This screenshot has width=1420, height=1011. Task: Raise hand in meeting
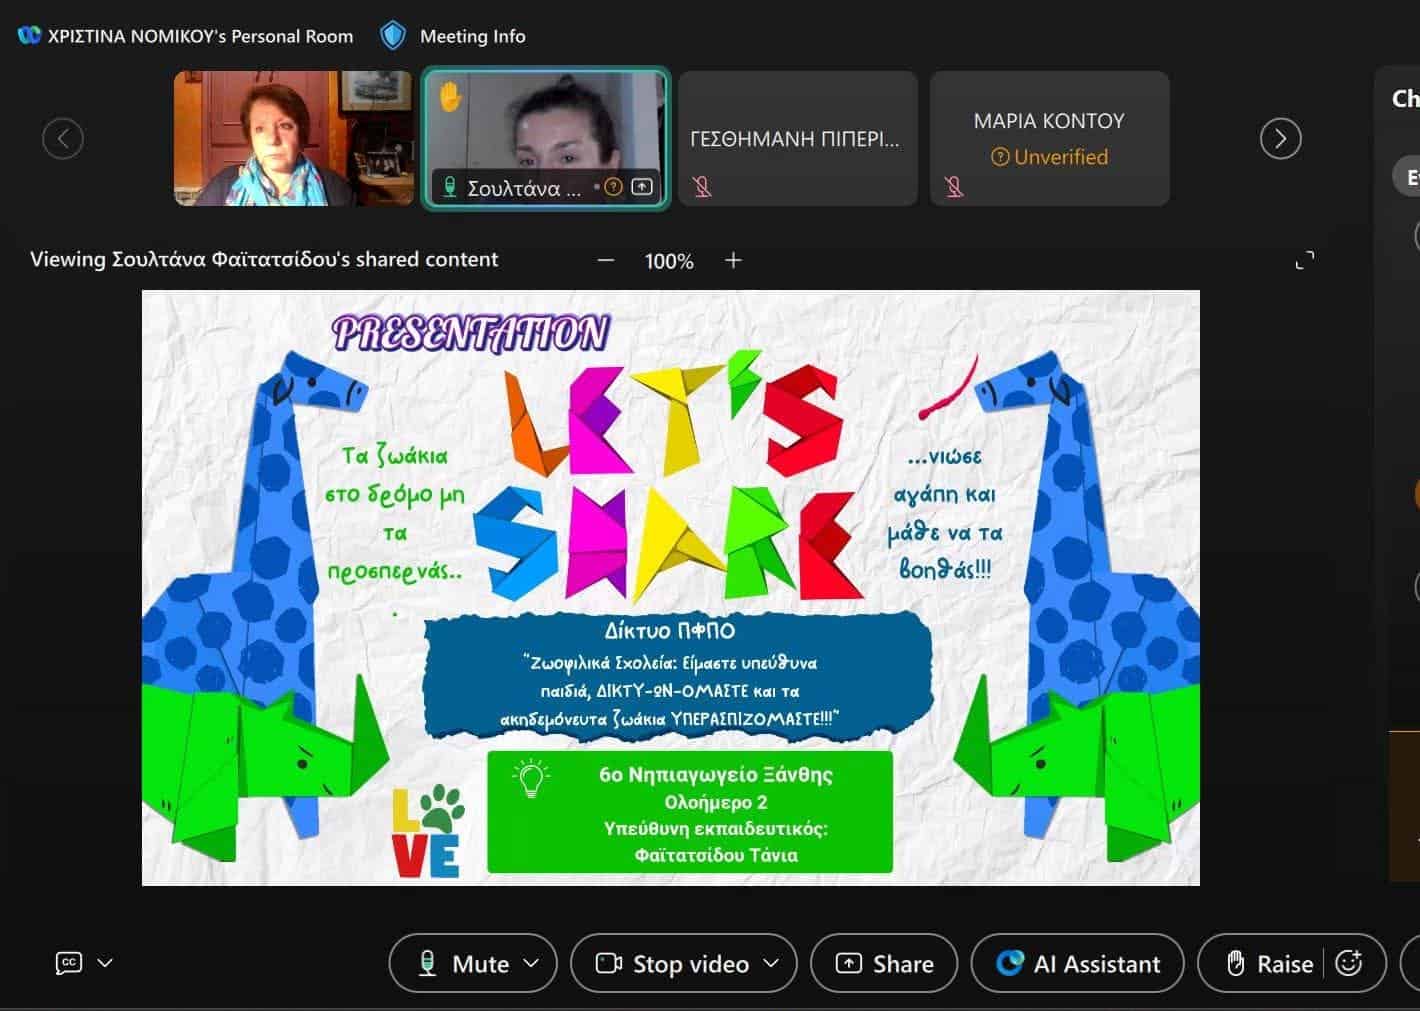click(1269, 964)
